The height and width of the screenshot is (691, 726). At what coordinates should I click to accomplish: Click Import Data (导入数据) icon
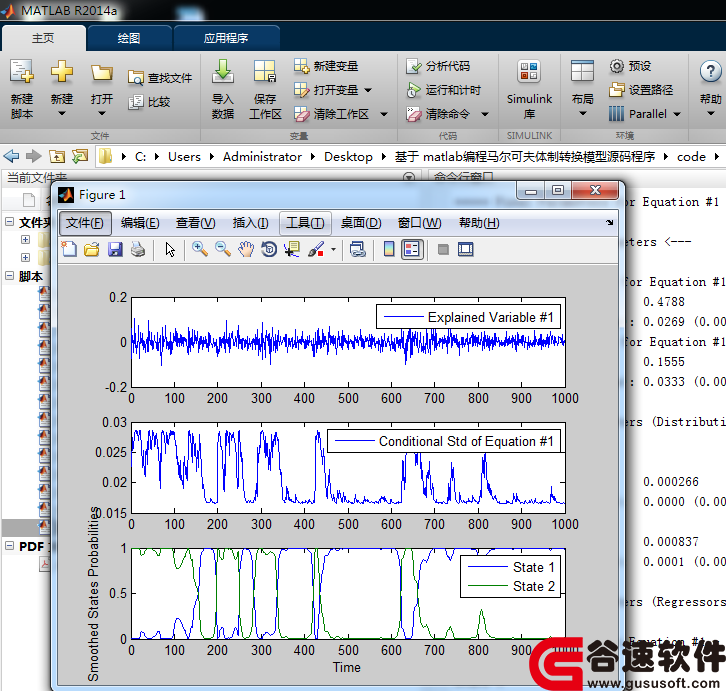[x=223, y=72]
